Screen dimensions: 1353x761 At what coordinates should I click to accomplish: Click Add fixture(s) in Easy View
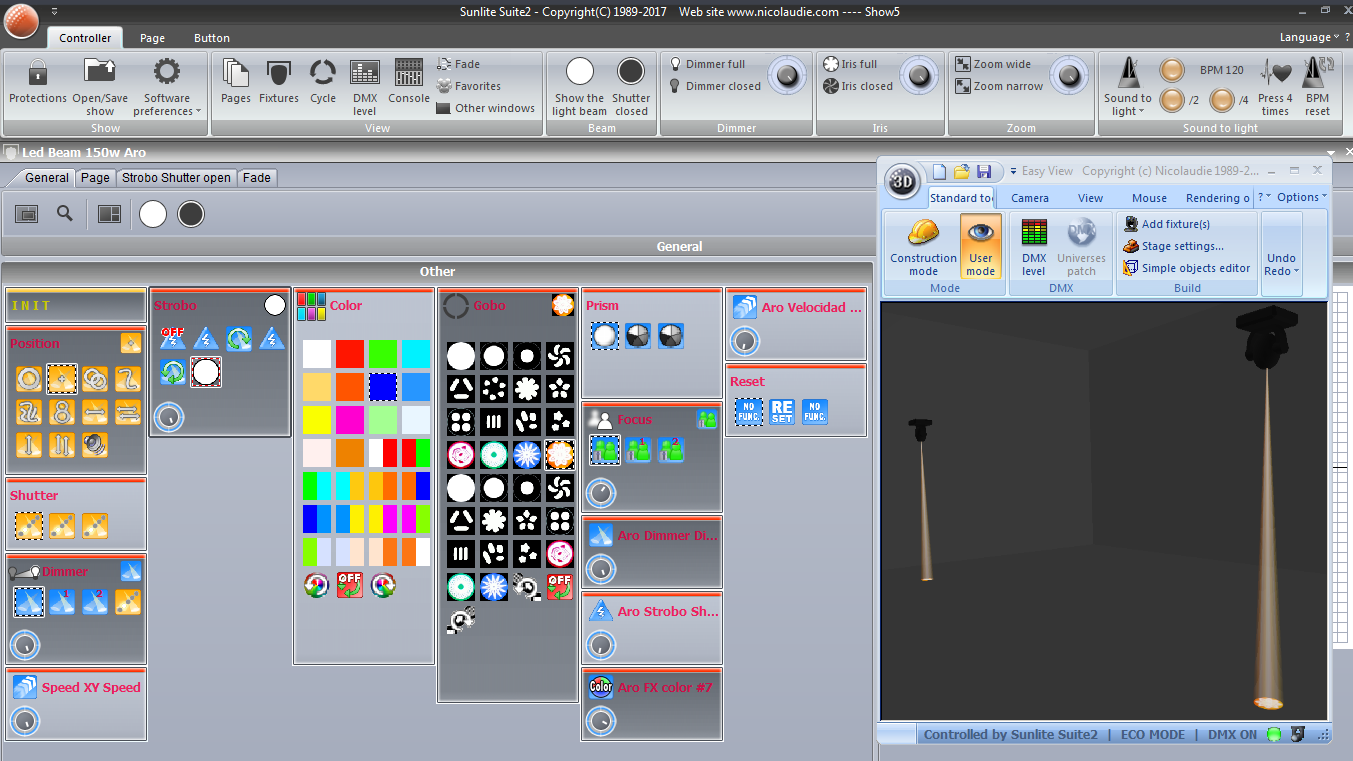click(x=1167, y=224)
